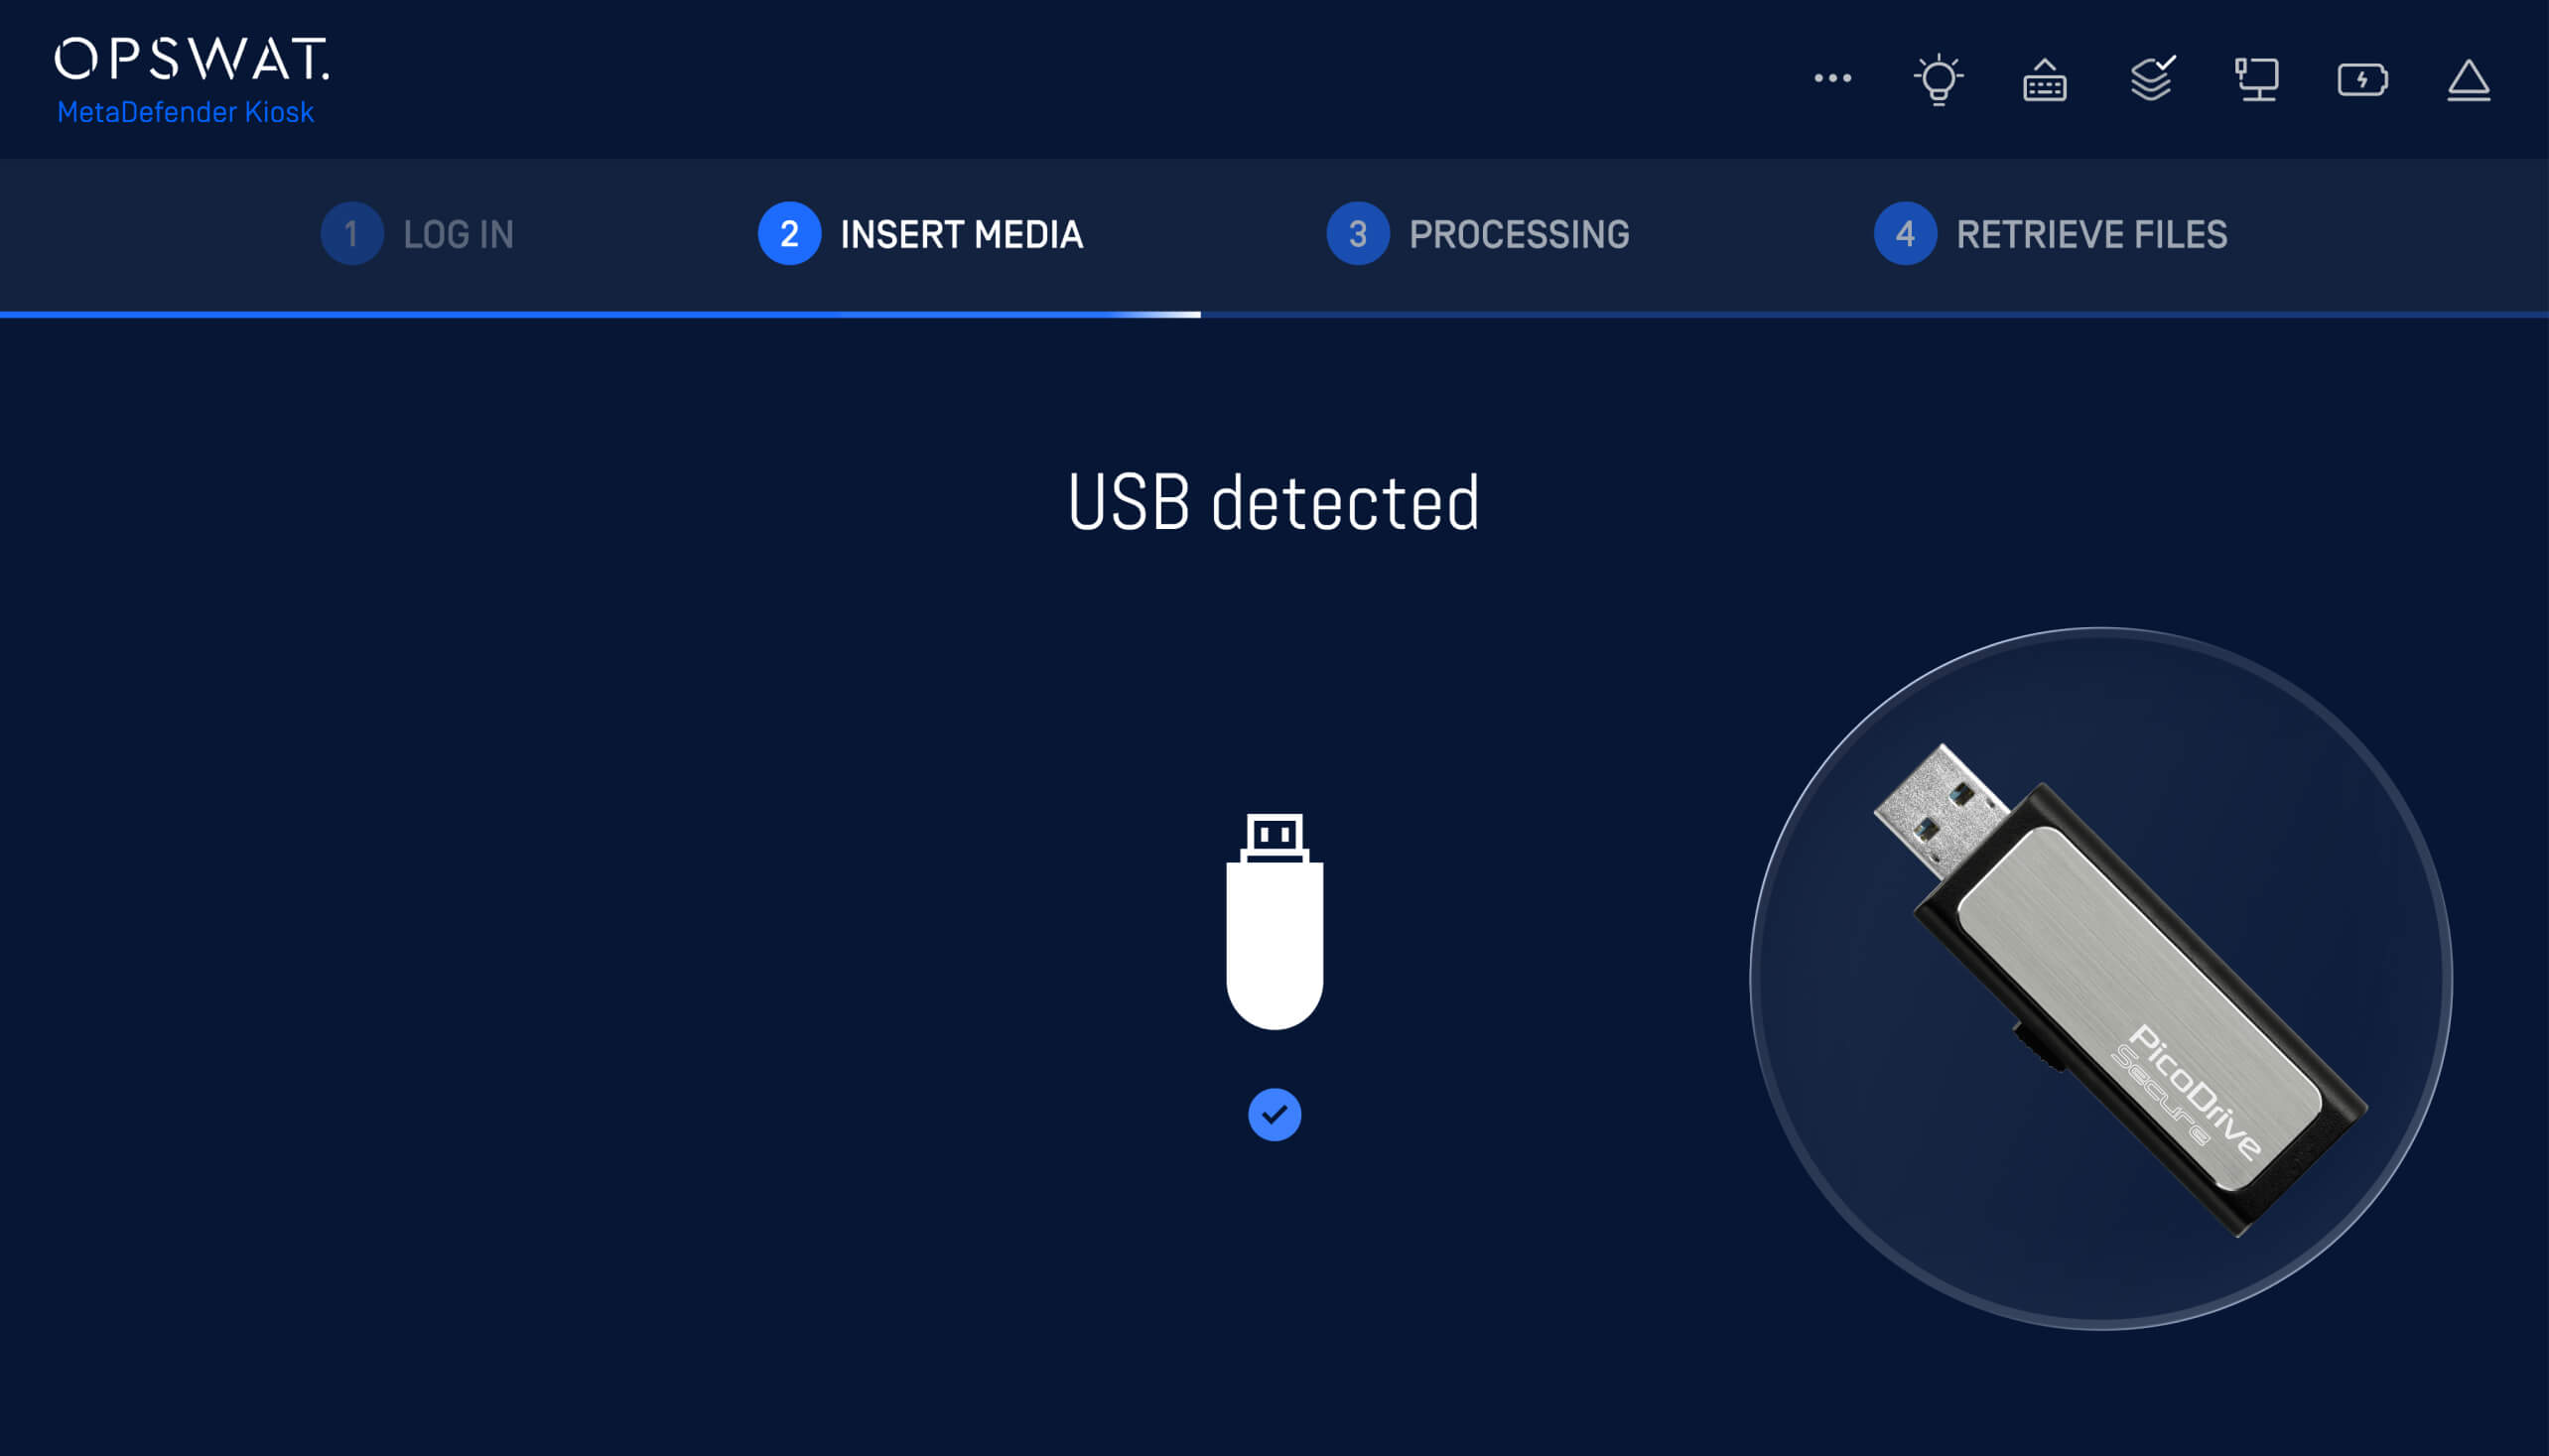
Task: Open the three-dot more options menu
Action: pyautogui.click(x=1832, y=78)
